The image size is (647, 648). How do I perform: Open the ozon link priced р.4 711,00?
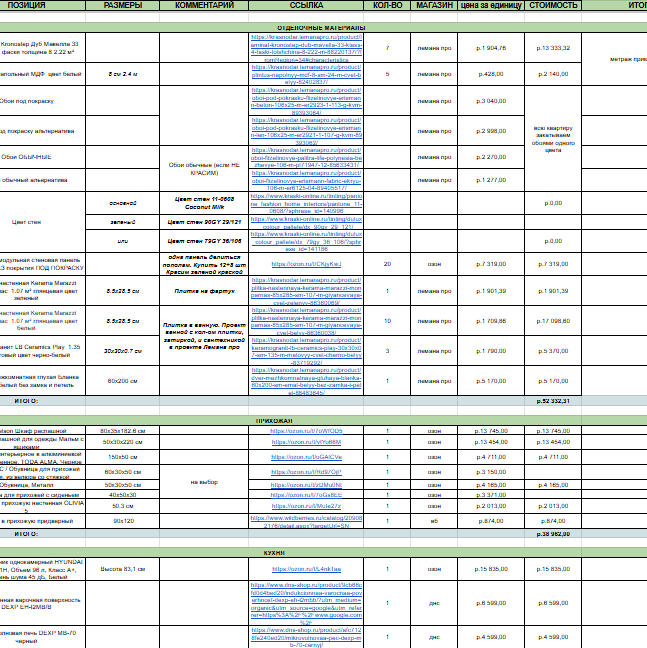(306, 457)
